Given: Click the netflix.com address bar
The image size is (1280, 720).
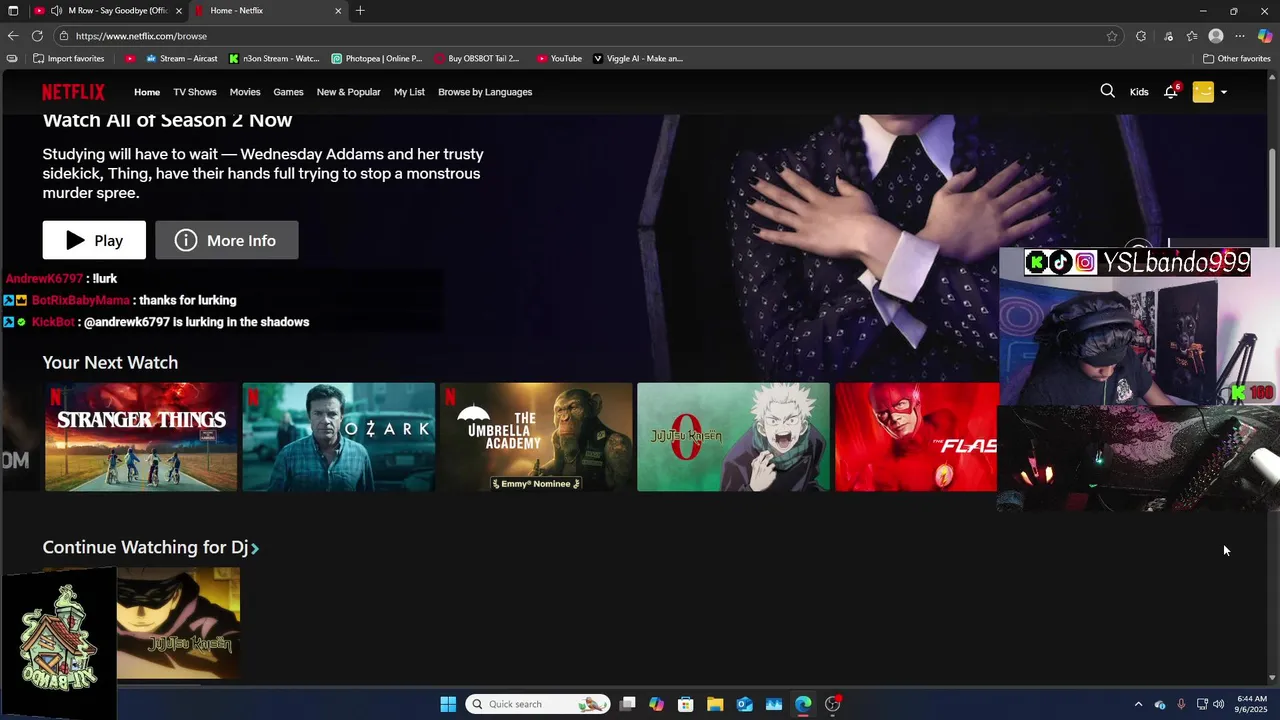Looking at the screenshot, I should (590, 36).
